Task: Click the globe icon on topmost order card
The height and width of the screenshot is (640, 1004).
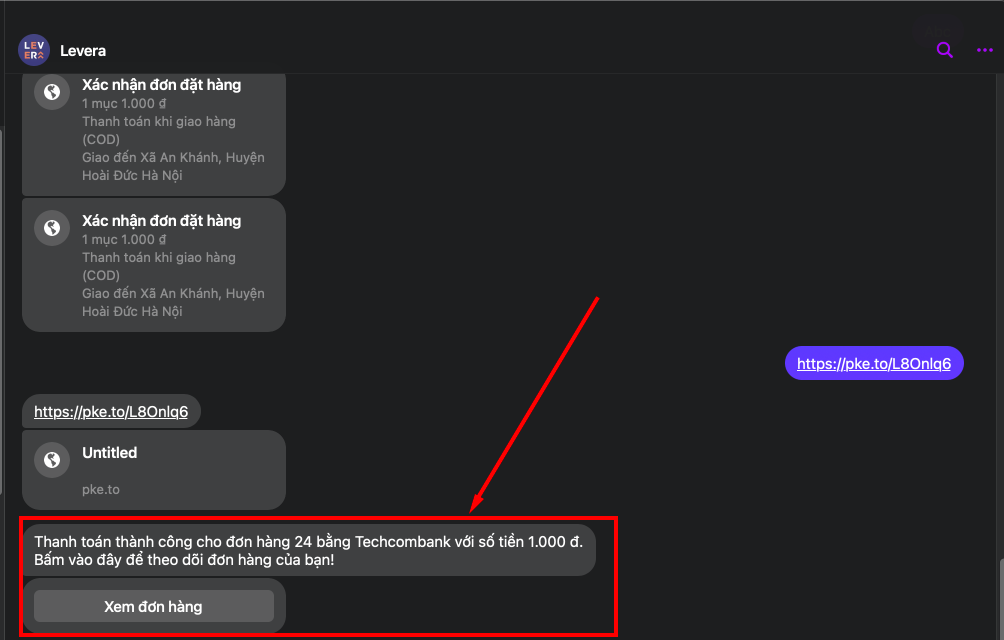Action: point(51,92)
